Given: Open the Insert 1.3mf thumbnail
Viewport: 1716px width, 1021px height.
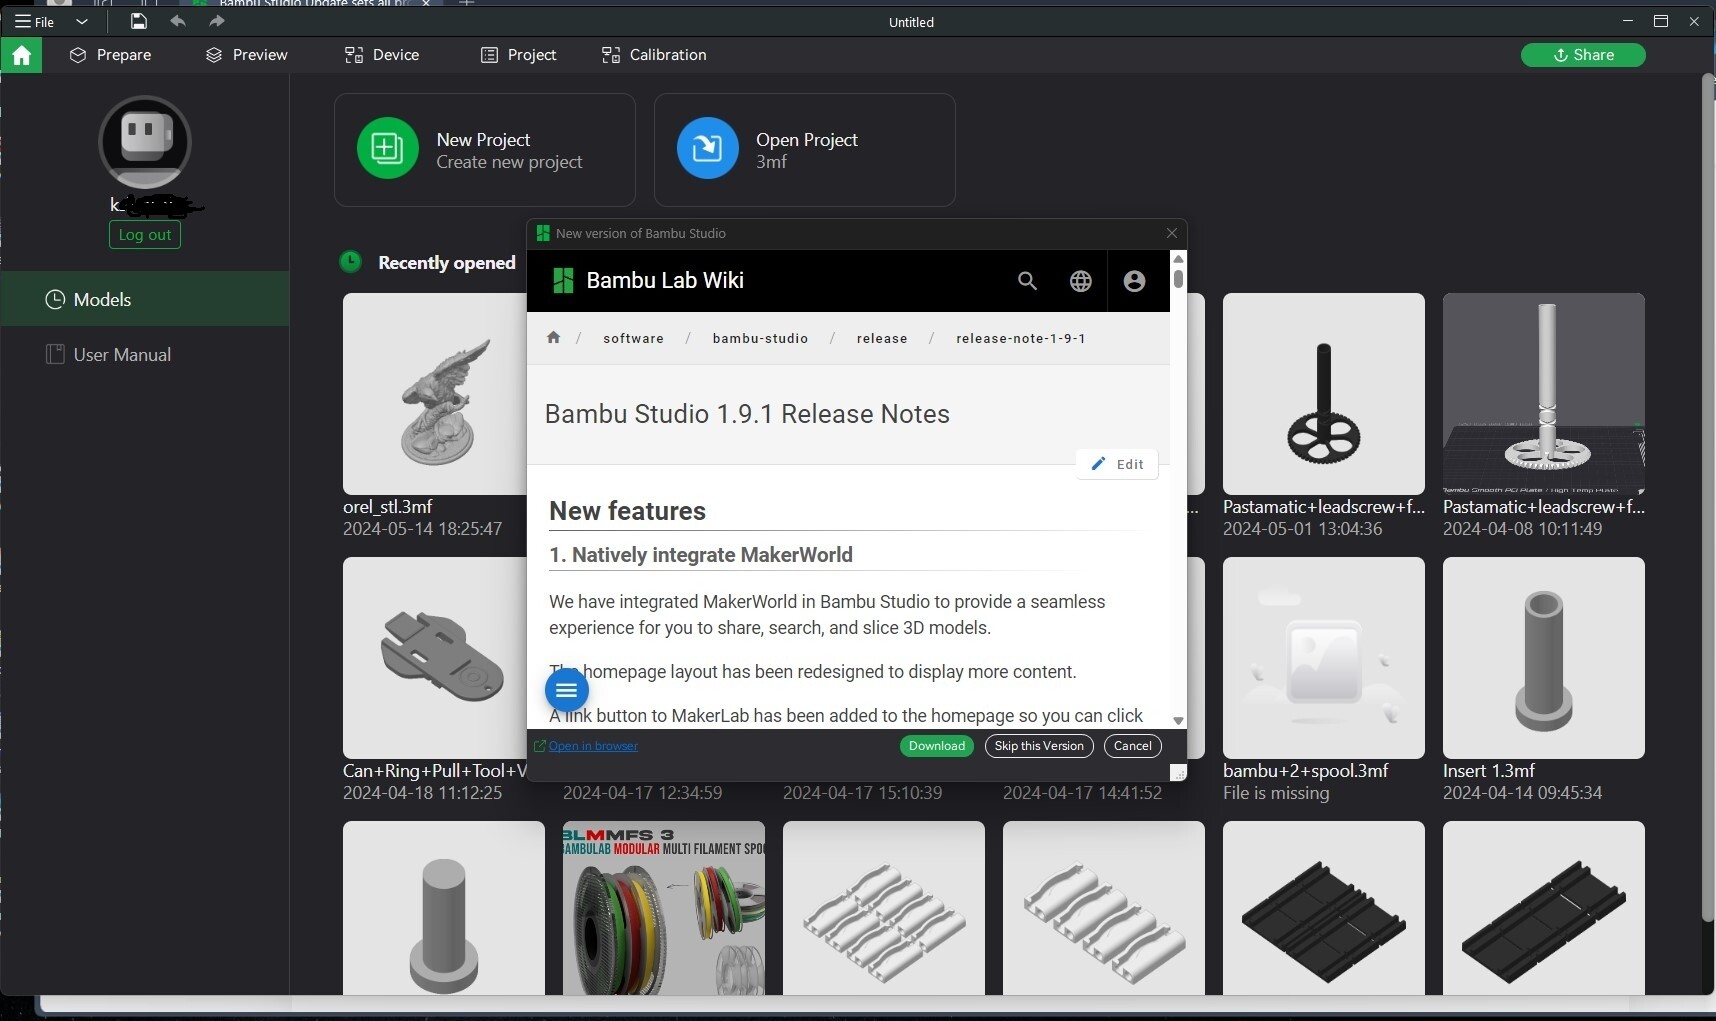Looking at the screenshot, I should click(1544, 658).
